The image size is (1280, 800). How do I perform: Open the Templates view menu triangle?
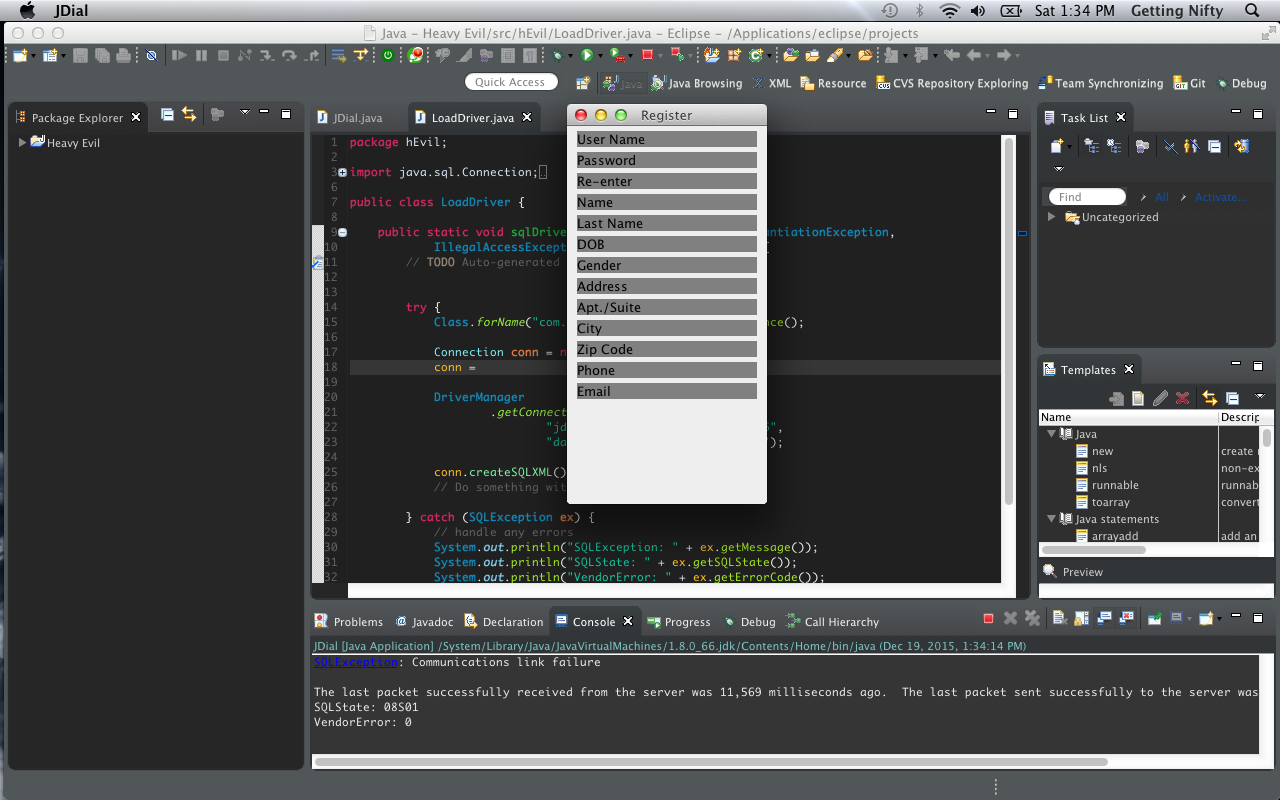click(x=1260, y=397)
